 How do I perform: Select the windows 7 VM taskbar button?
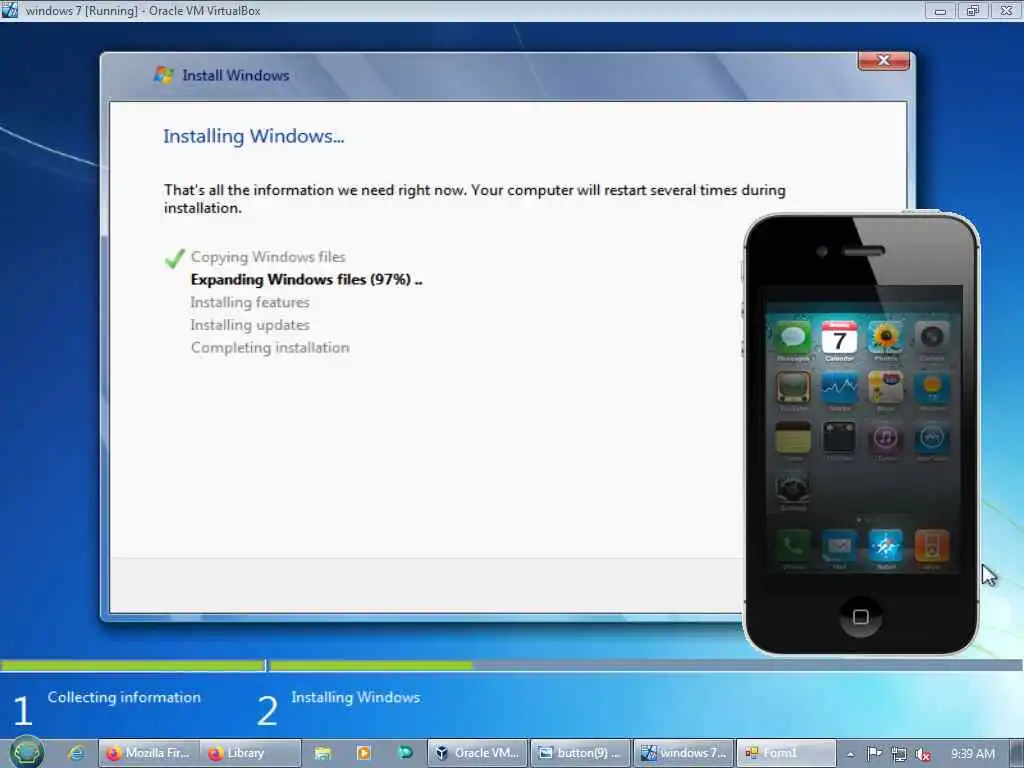[x=684, y=753]
